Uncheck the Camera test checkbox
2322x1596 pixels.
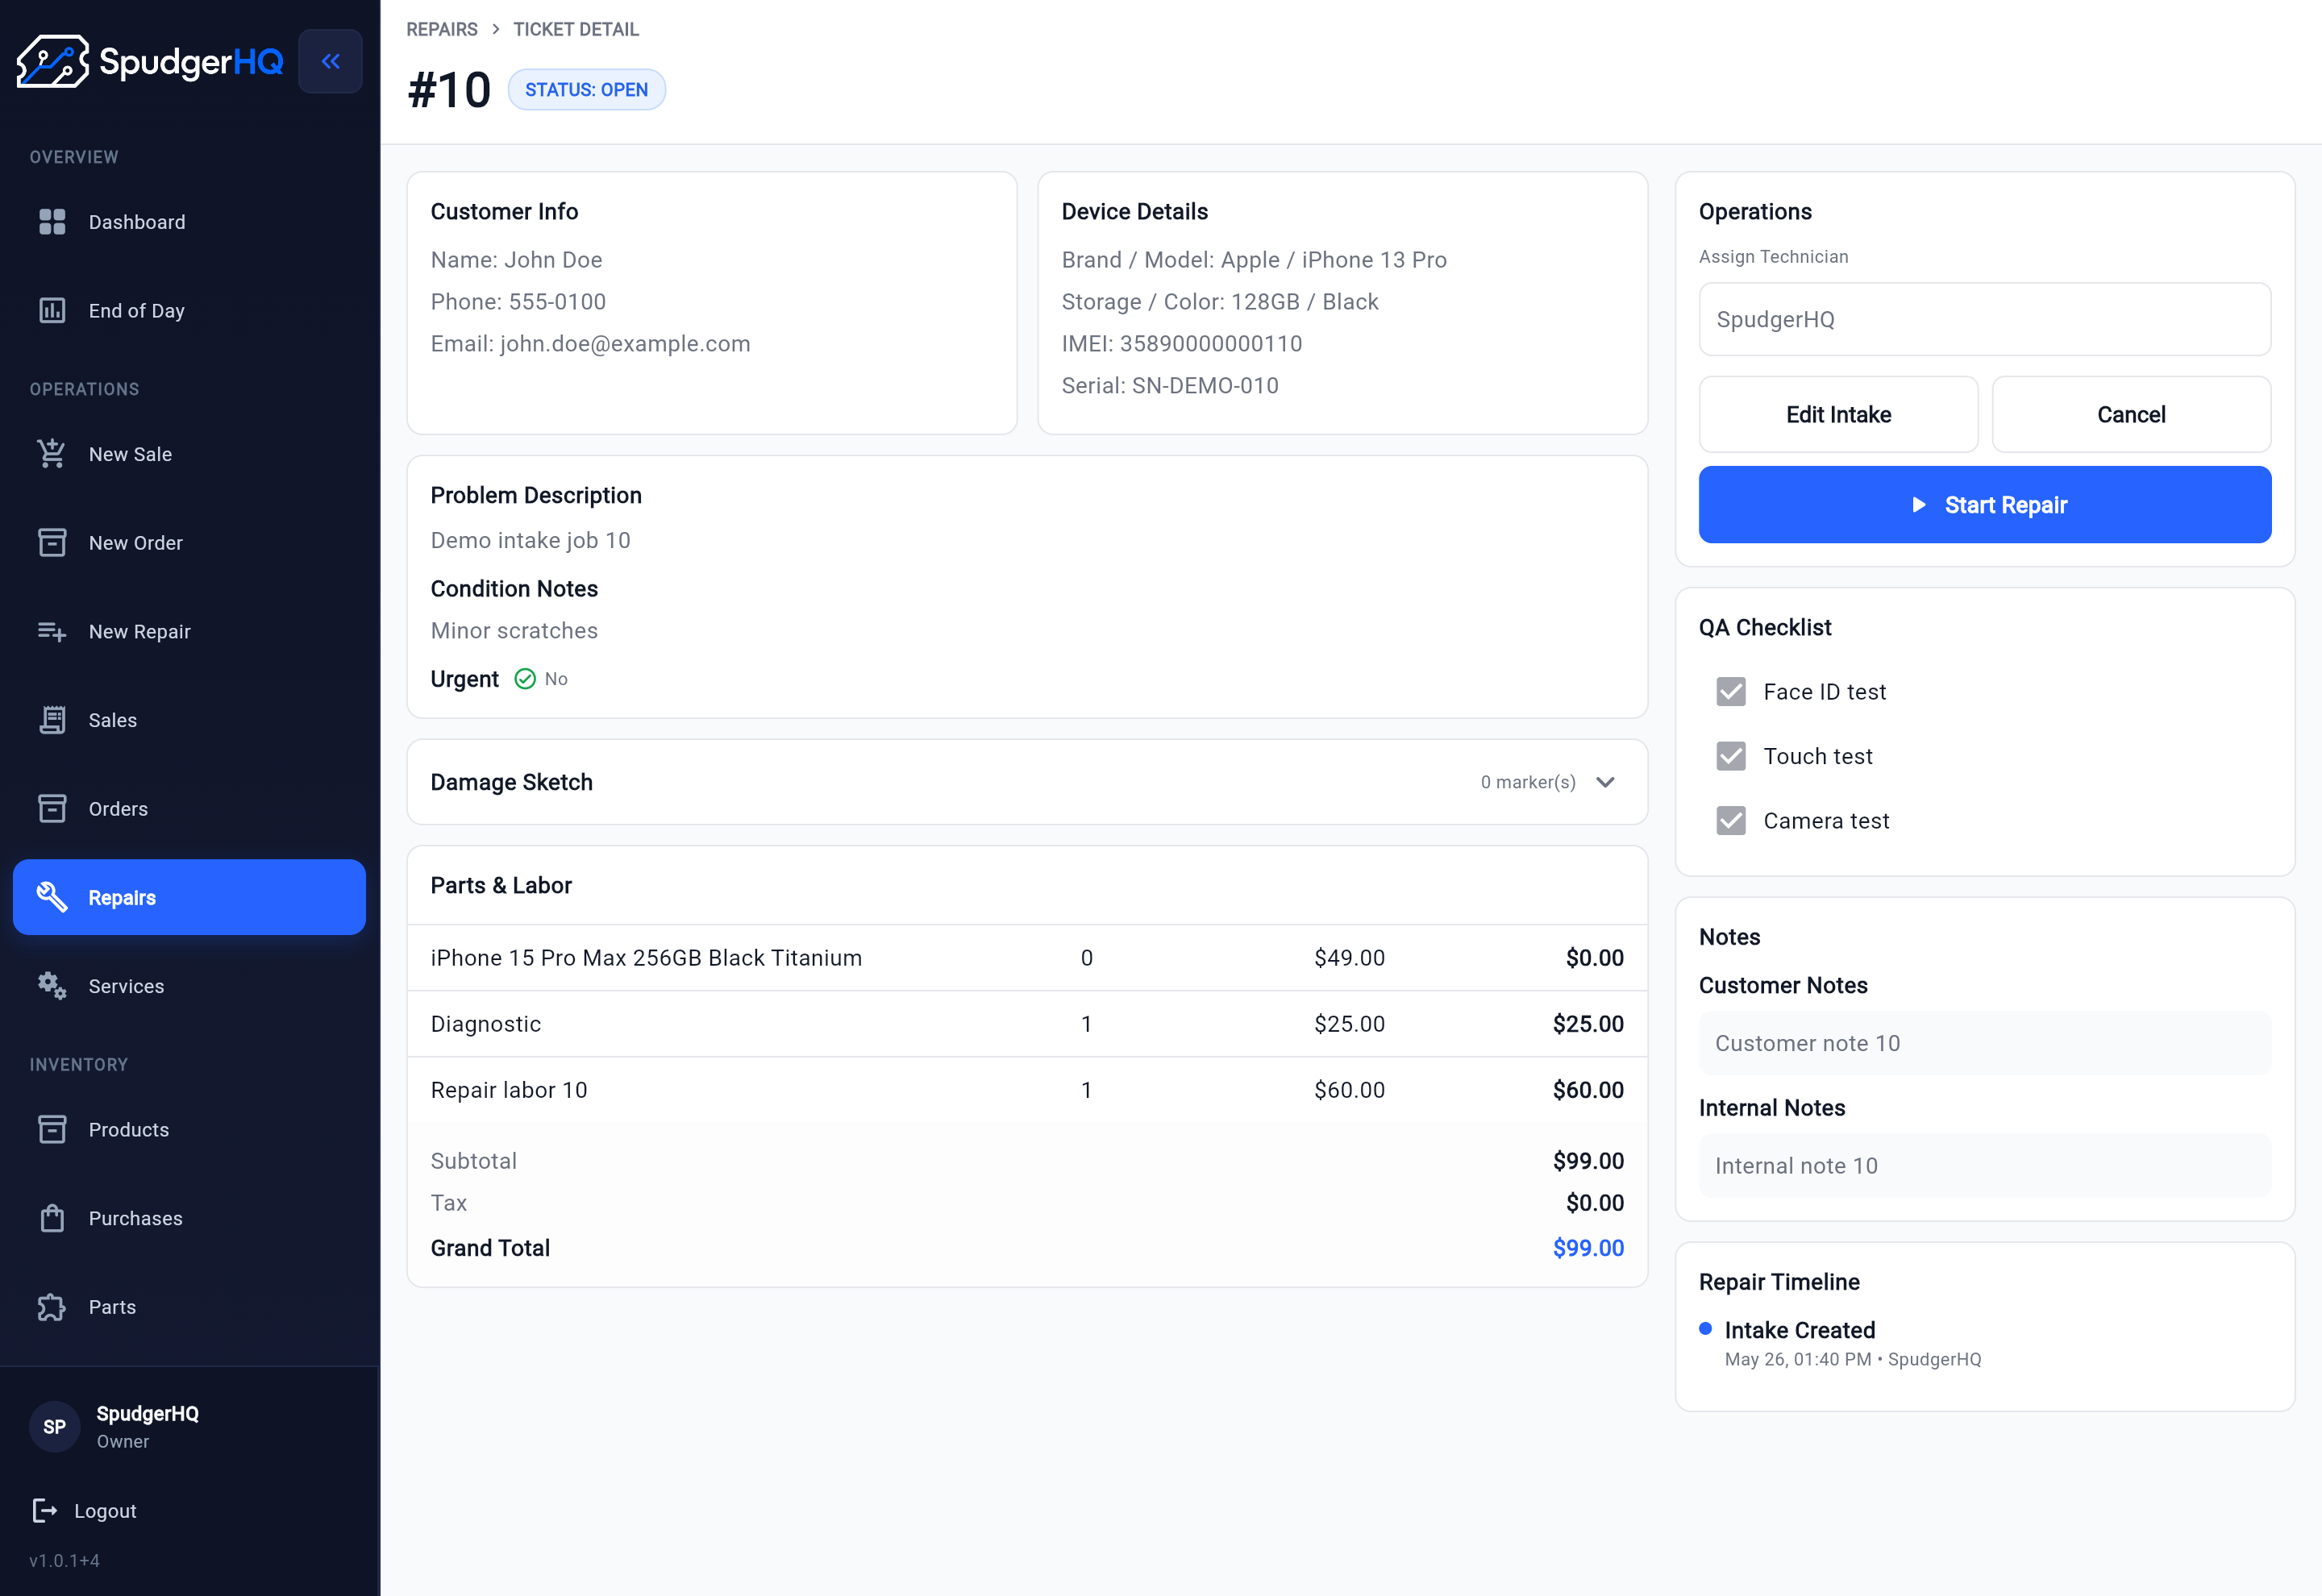1731,821
